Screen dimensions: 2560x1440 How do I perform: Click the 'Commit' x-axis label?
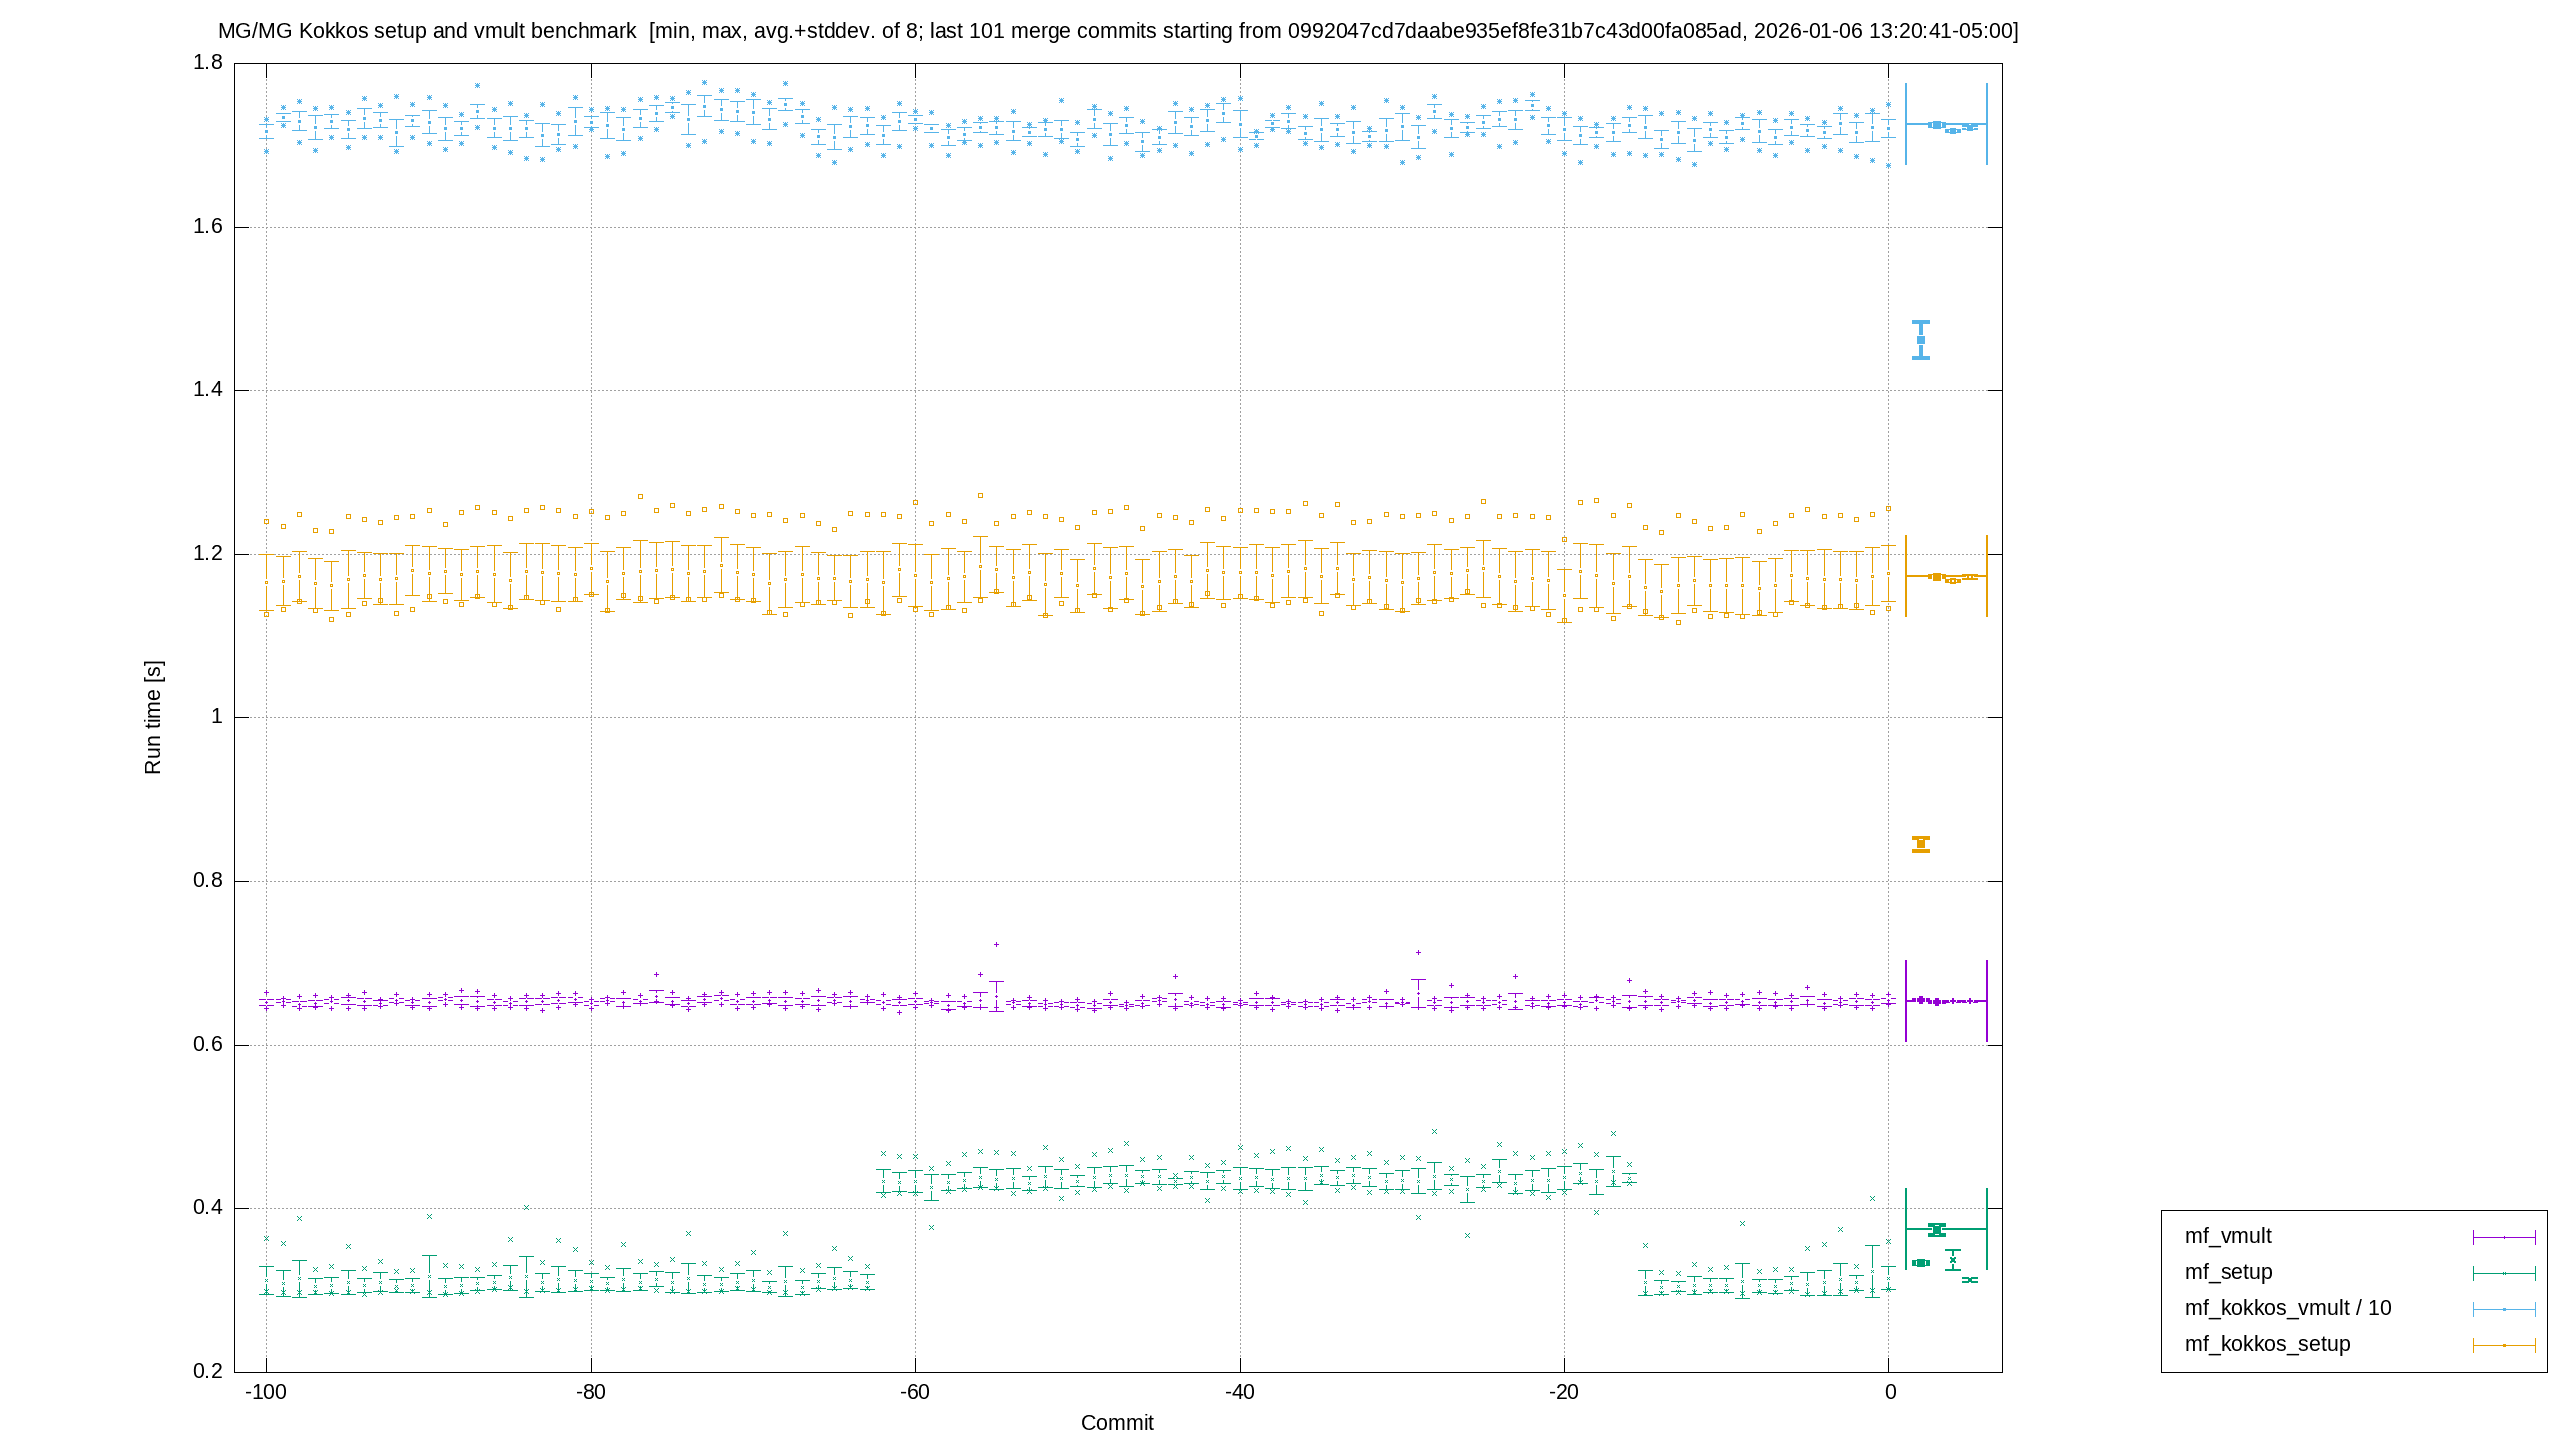tap(1117, 1423)
